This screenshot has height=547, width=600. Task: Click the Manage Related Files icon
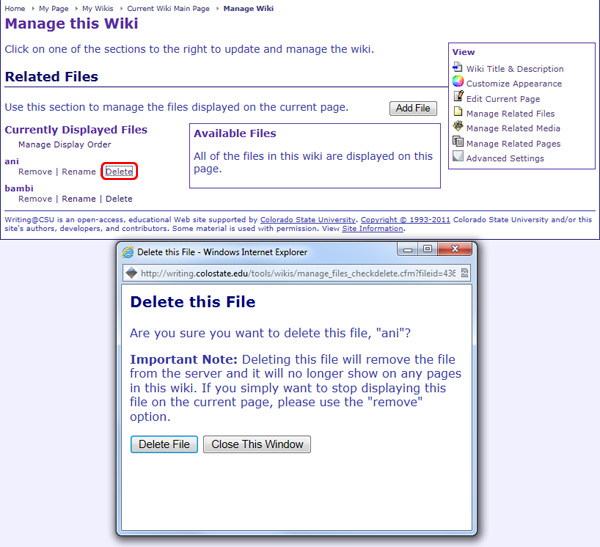(x=458, y=113)
